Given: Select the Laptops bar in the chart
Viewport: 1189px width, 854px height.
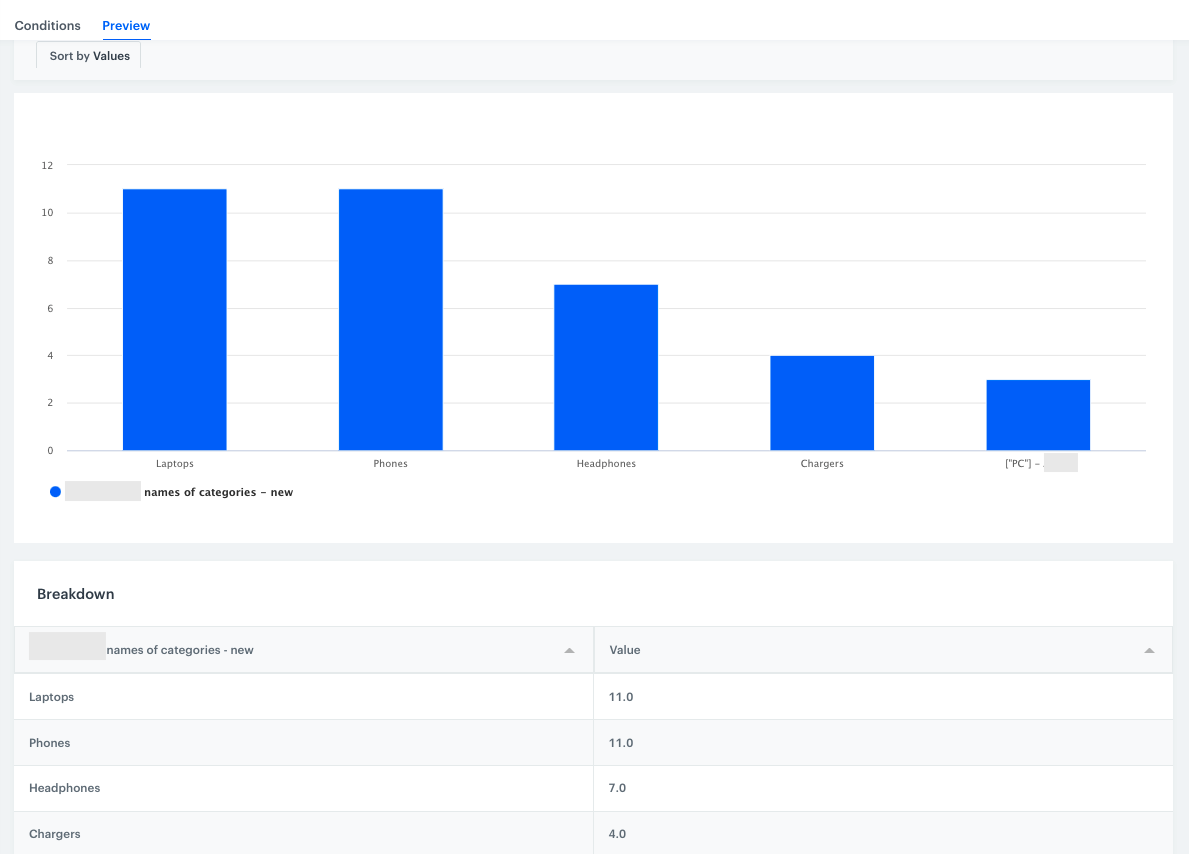Looking at the screenshot, I should [175, 320].
